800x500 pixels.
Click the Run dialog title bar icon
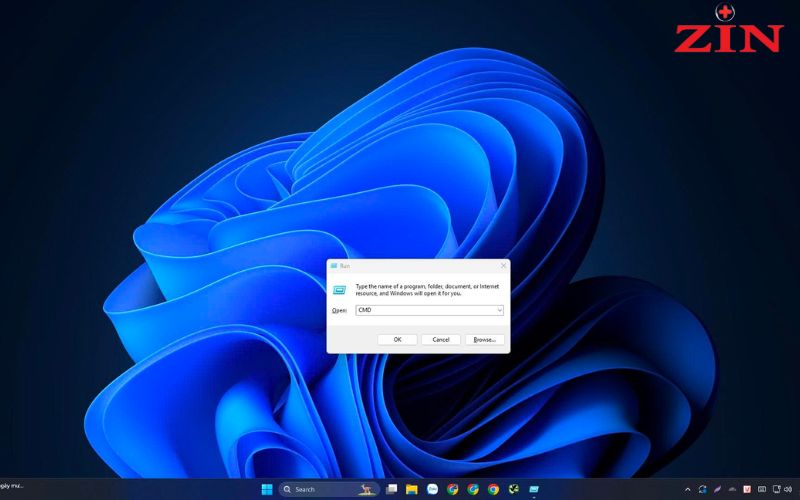(x=334, y=266)
